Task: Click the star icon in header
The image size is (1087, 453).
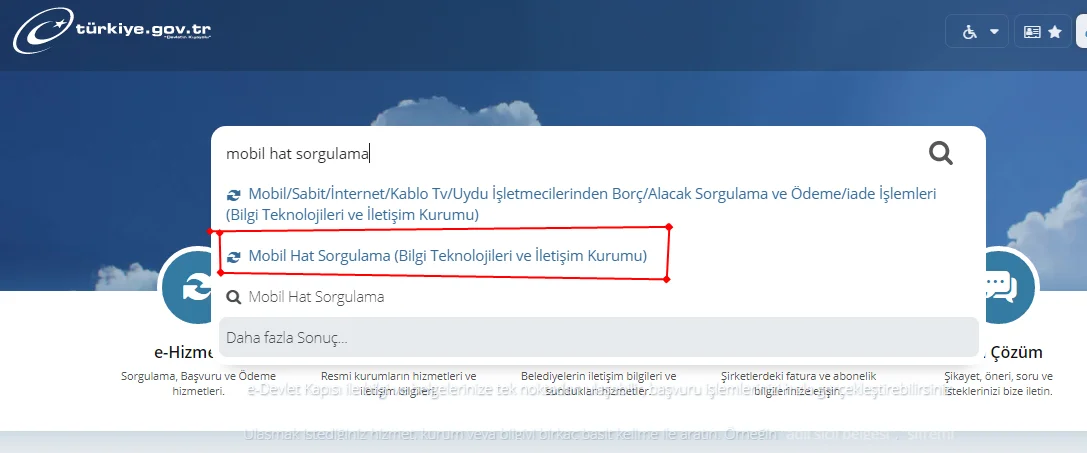Action: [1055, 32]
